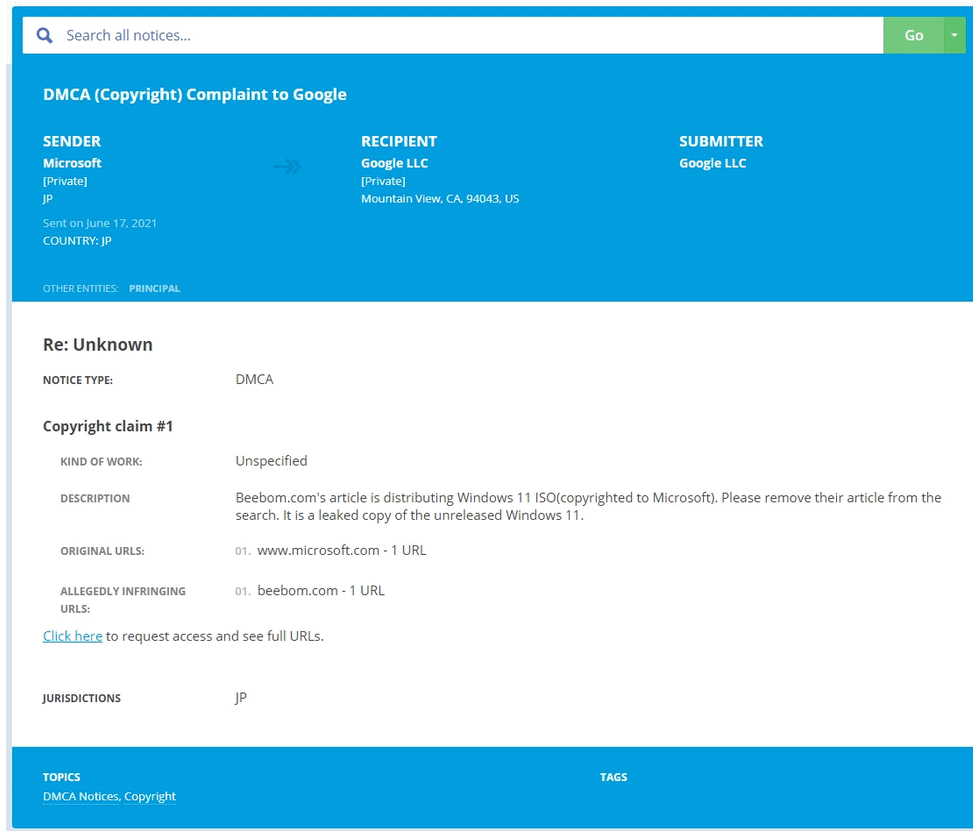Click the 'COUNTRY: JP' text
This screenshot has width=973, height=832.
pyautogui.click(x=77, y=241)
